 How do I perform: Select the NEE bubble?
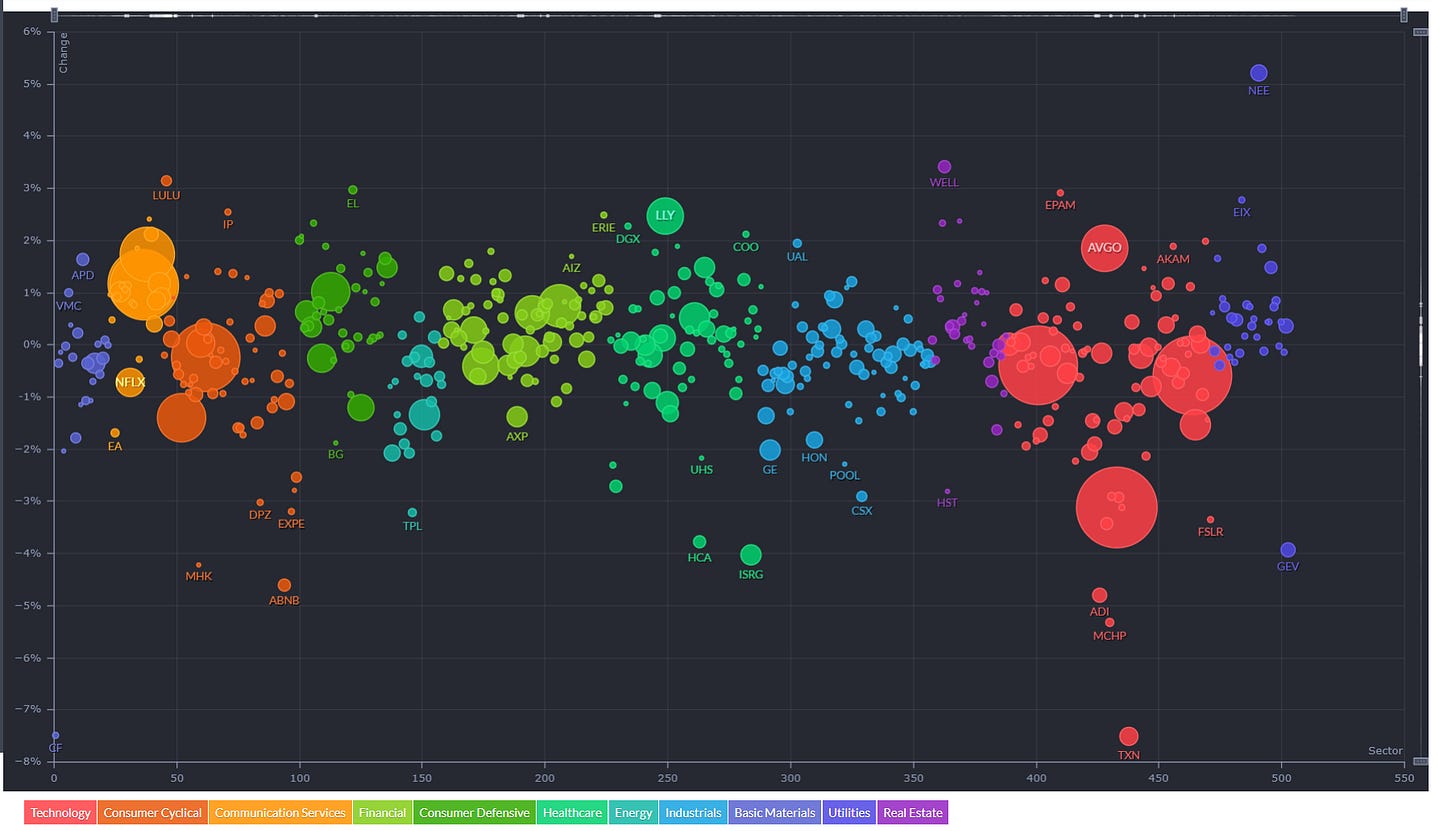coord(1259,73)
